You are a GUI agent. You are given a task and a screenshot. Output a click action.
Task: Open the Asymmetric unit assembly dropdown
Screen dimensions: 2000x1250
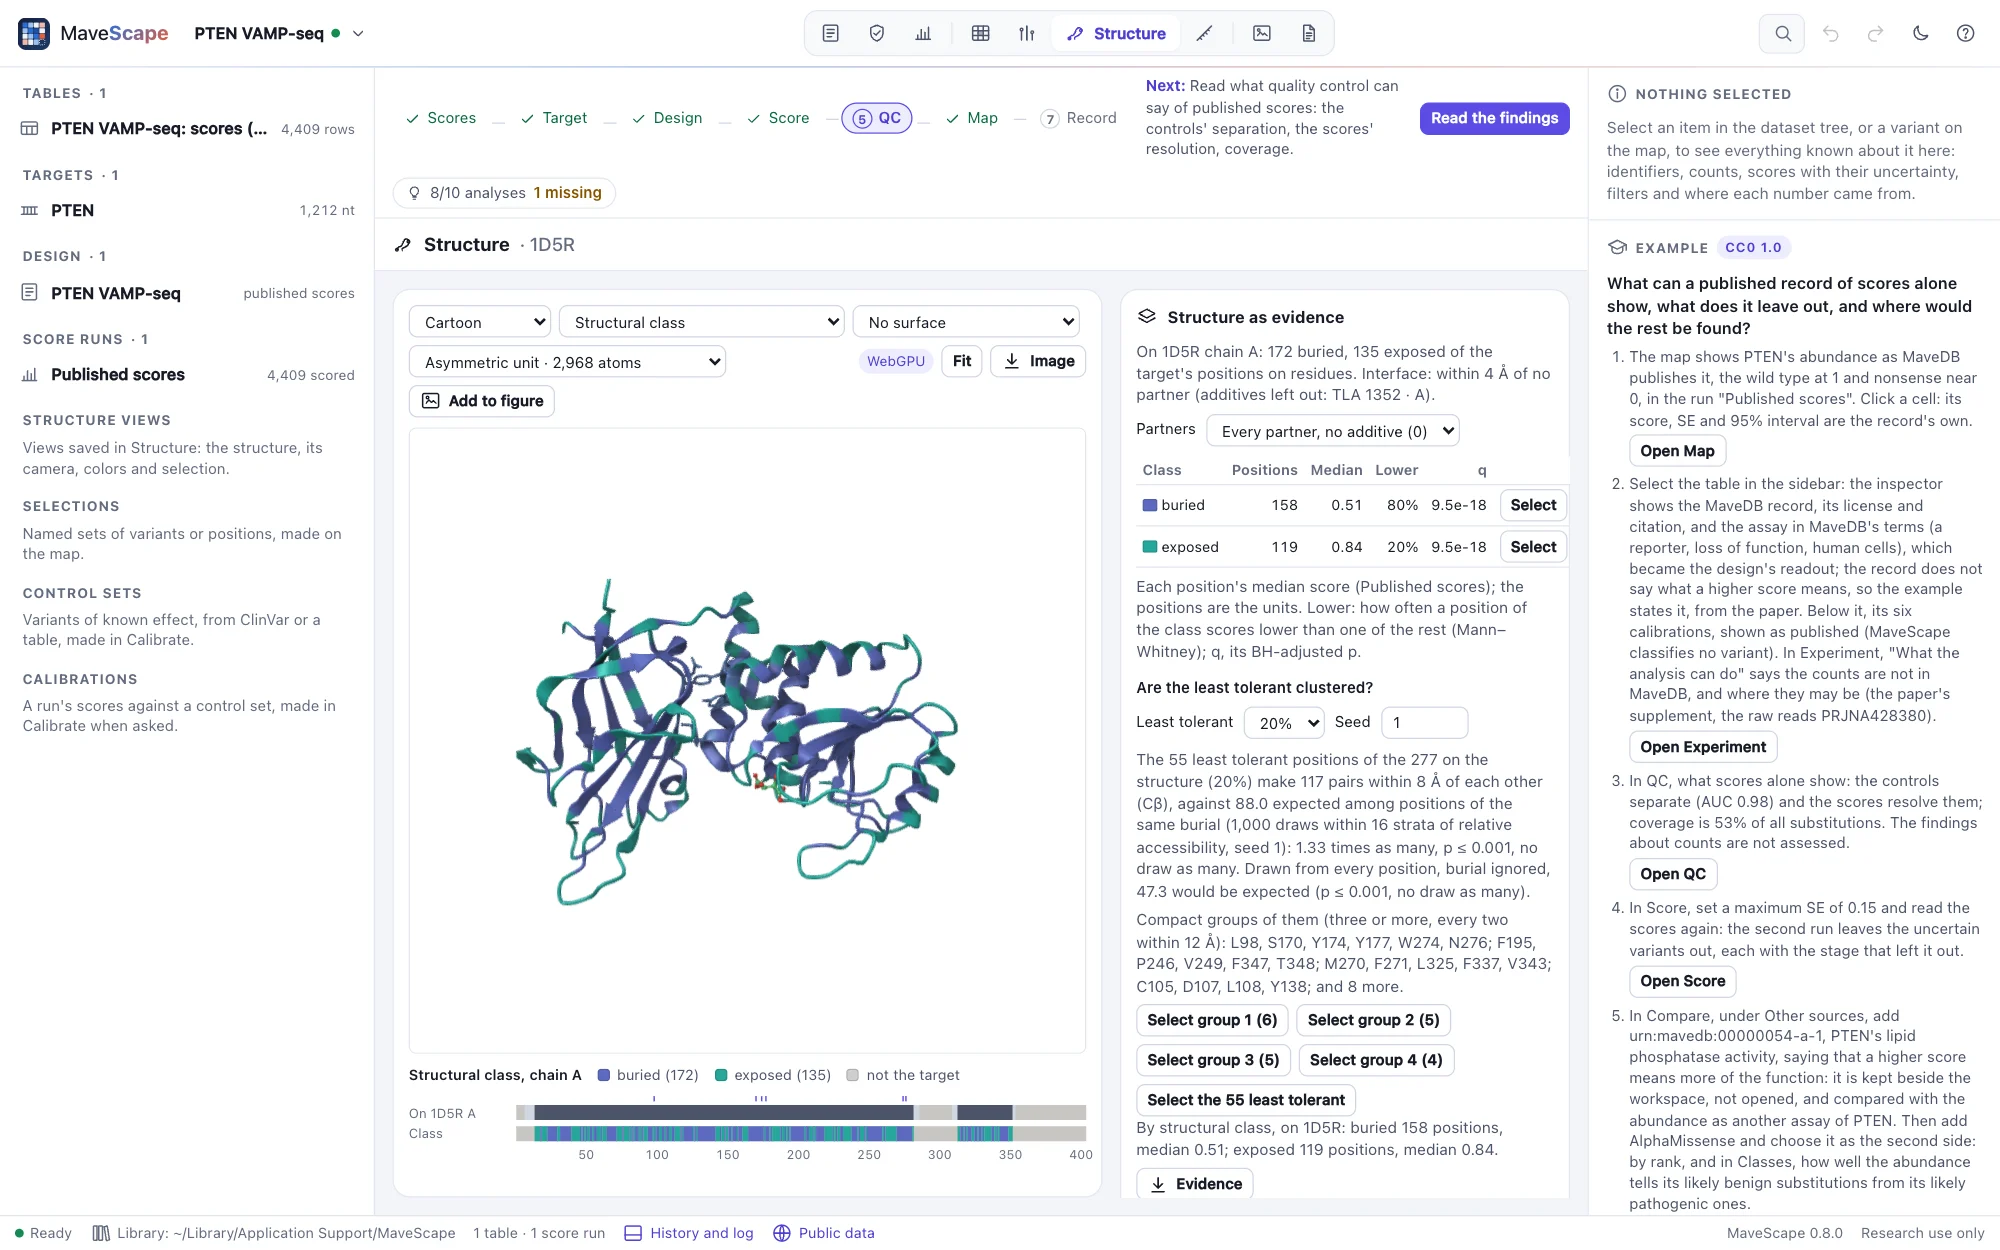pos(567,362)
